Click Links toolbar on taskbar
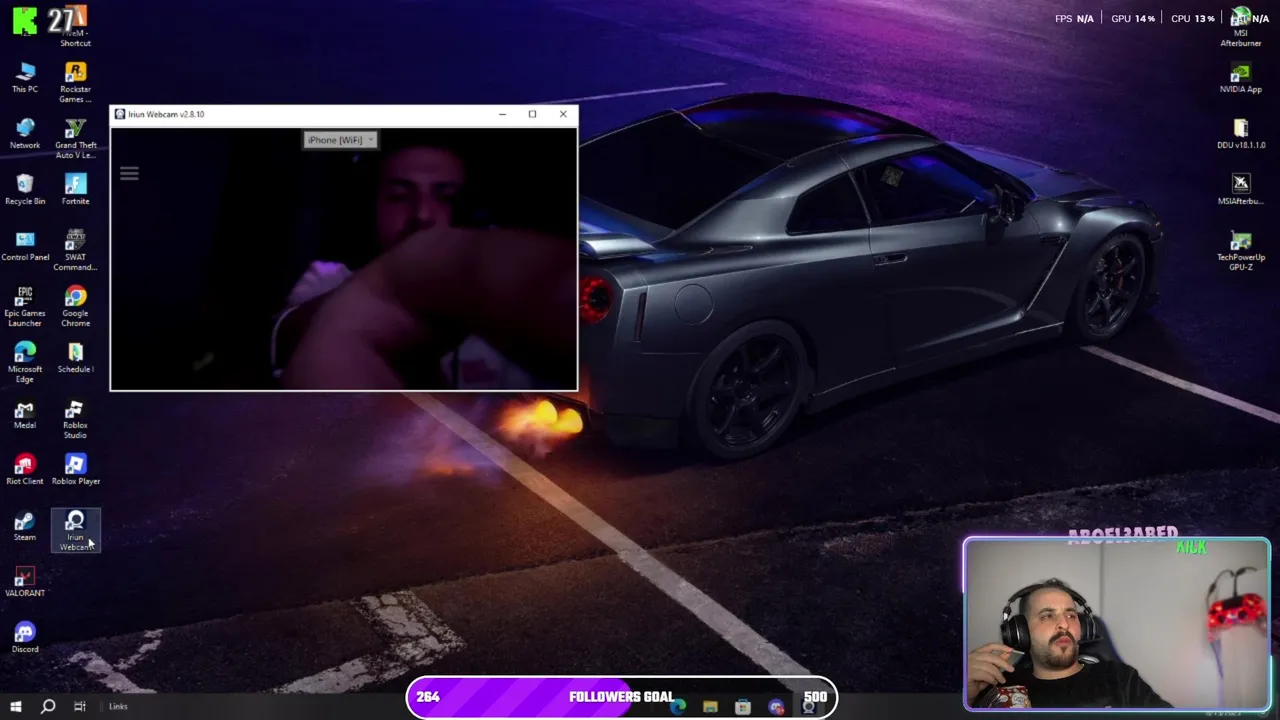Viewport: 1280px width, 720px height. coord(118,707)
